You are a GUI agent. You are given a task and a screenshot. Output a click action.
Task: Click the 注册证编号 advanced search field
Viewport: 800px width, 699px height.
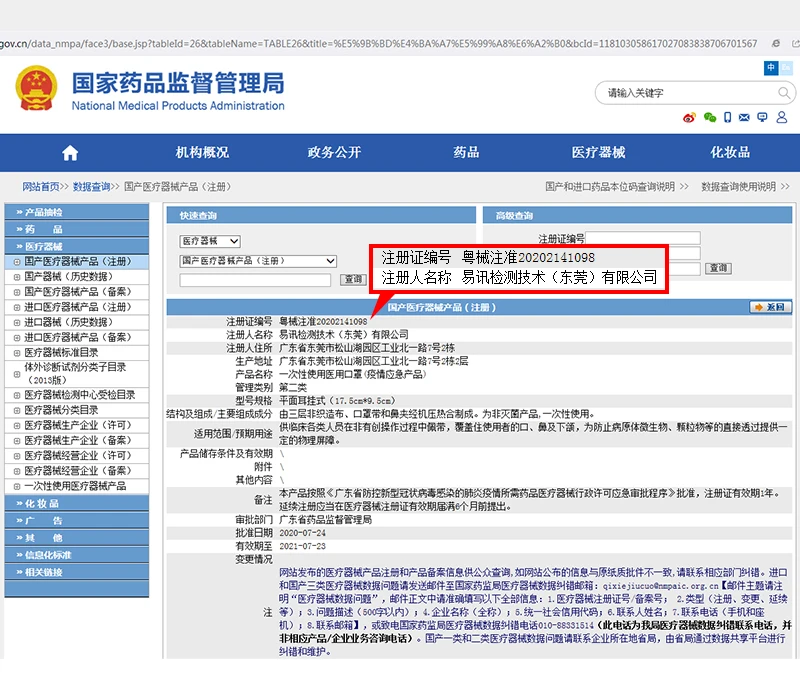[643, 238]
